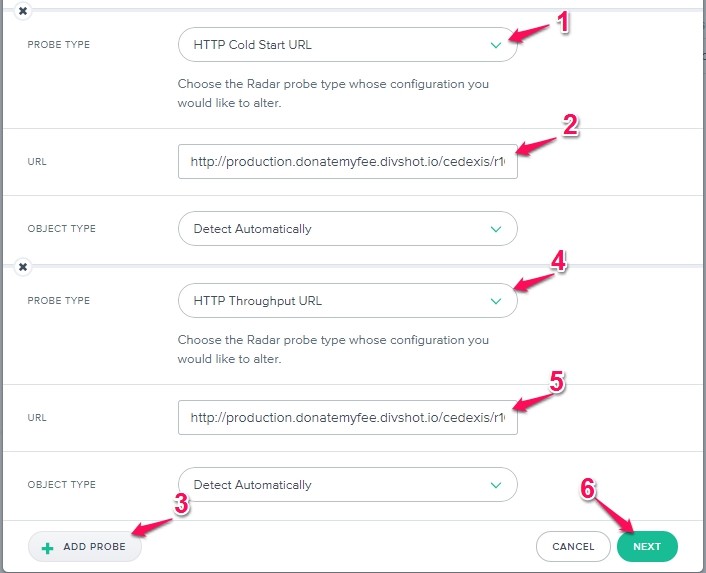Open the HTTP Throughput URL dropdown
This screenshot has height=573, width=706.
tap(347, 301)
